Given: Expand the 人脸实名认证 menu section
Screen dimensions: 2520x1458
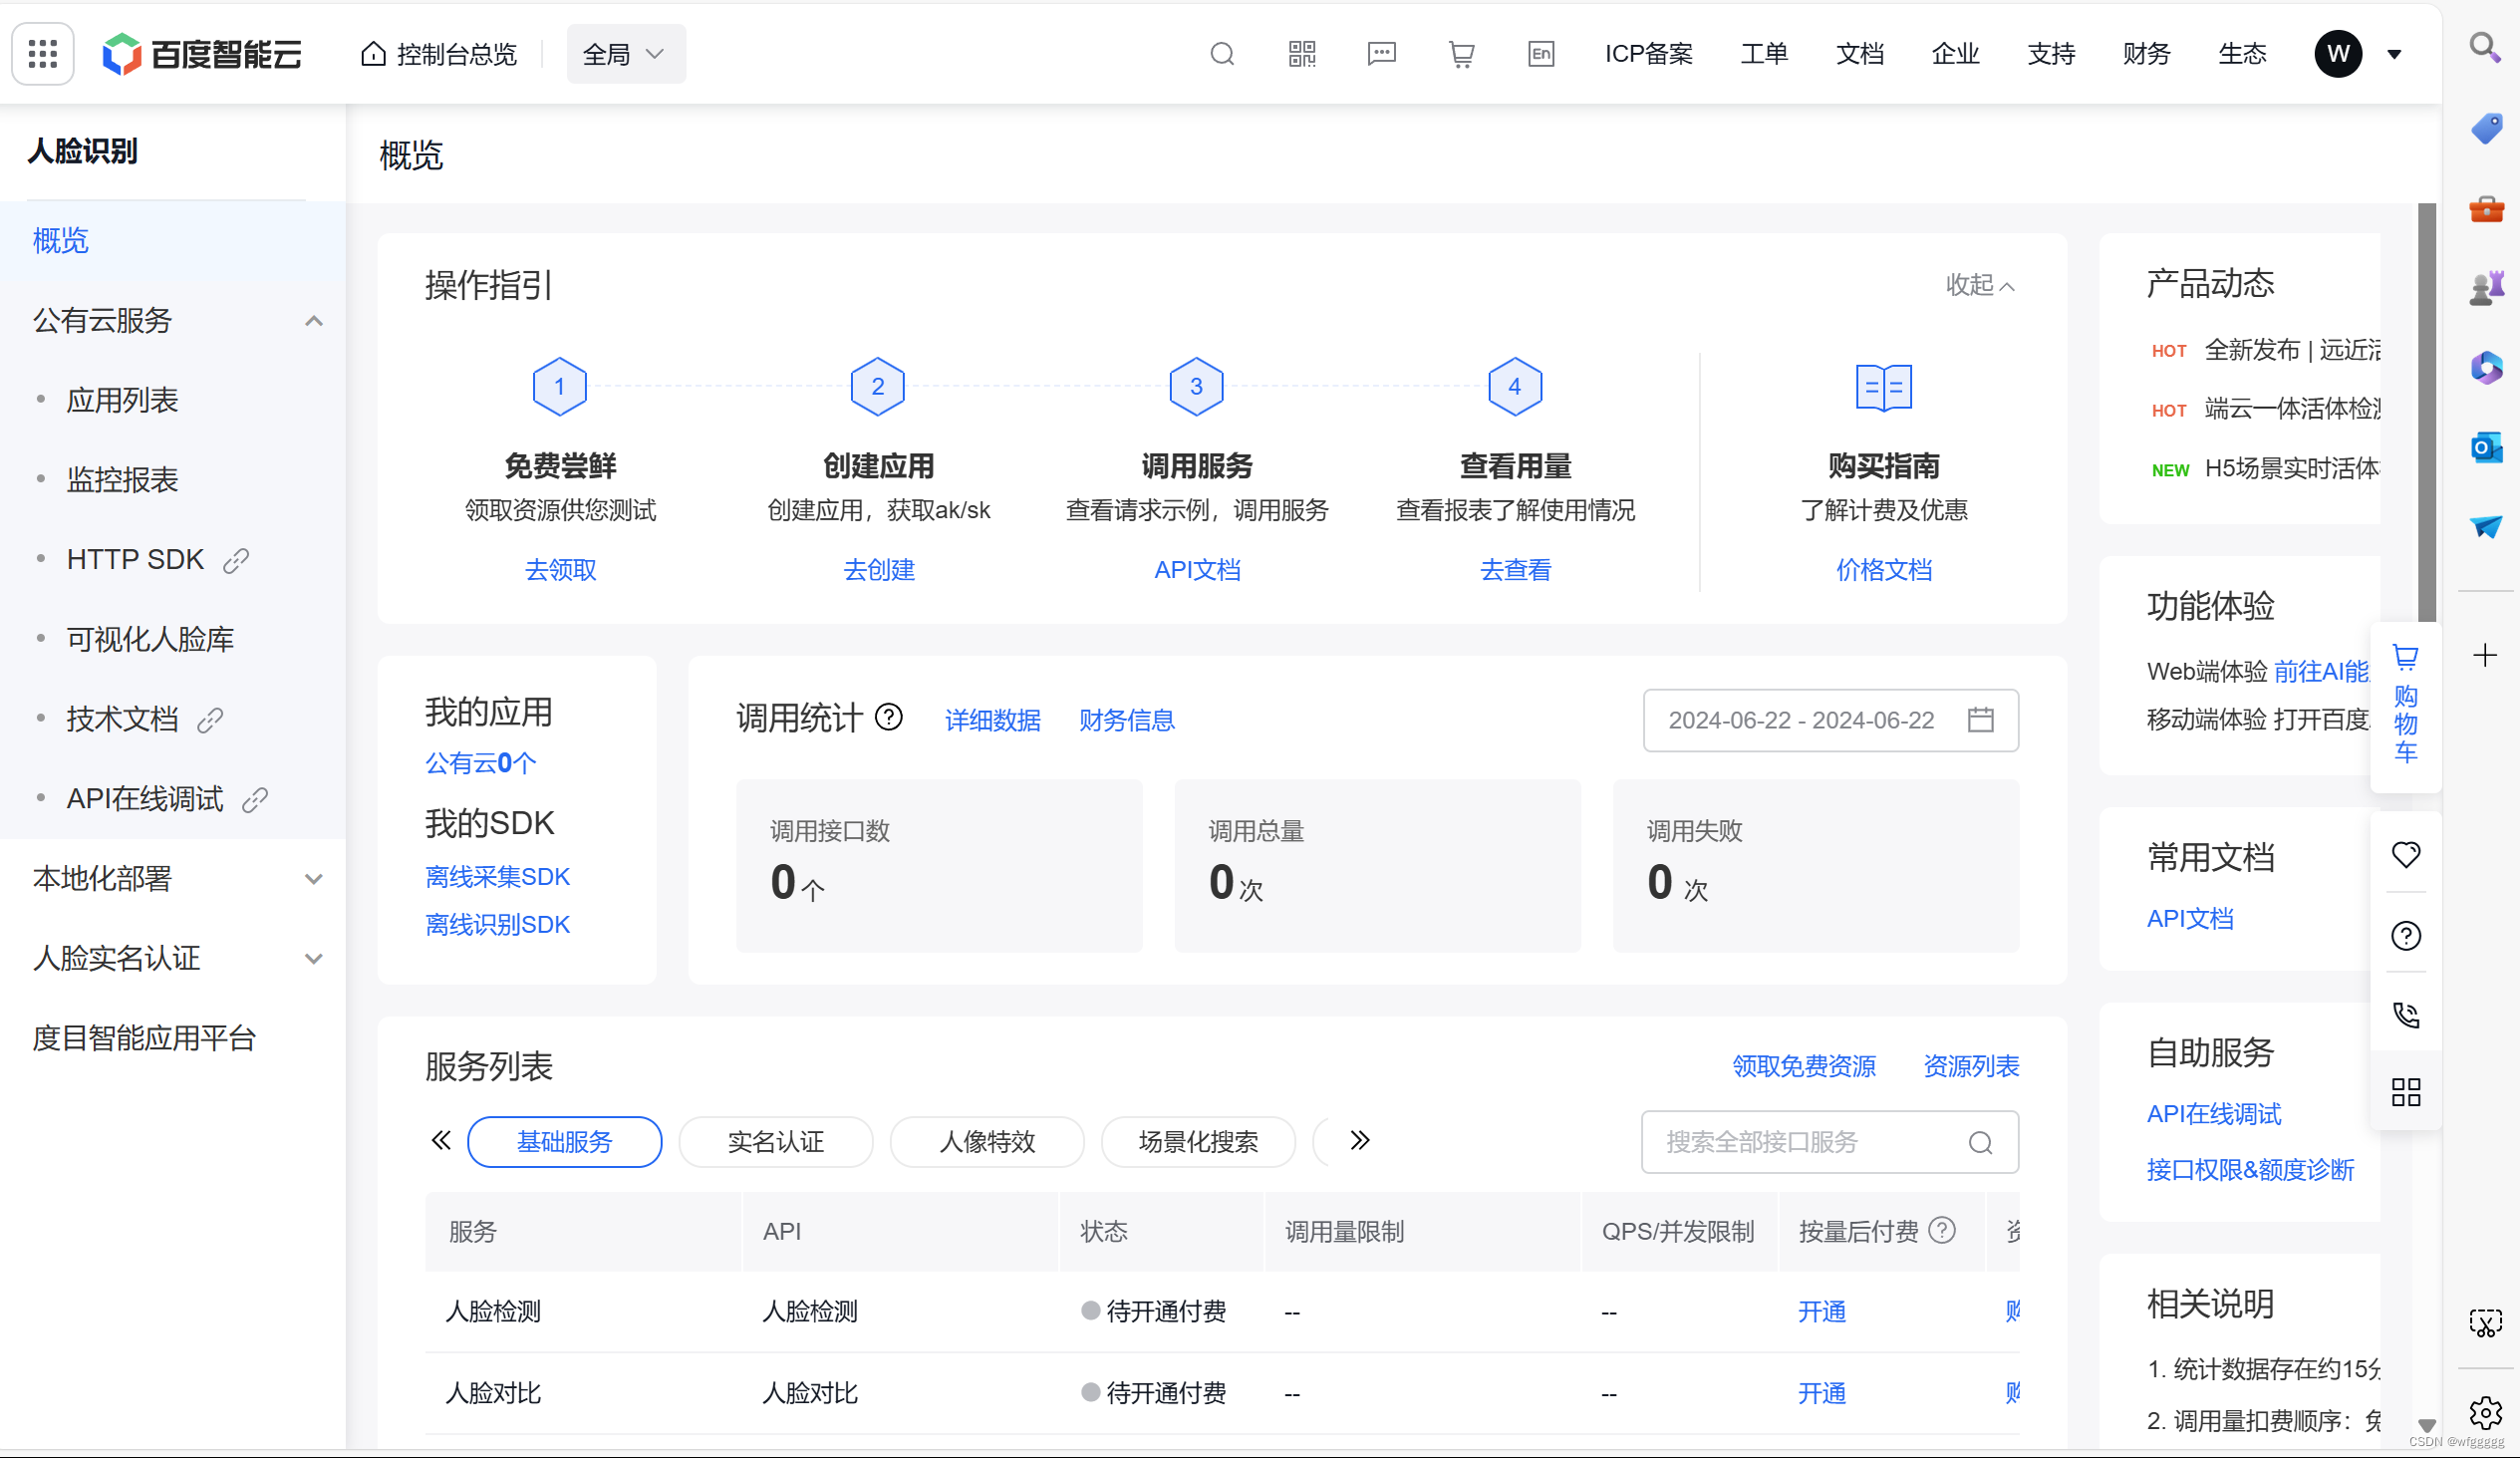Looking at the screenshot, I should 313,960.
